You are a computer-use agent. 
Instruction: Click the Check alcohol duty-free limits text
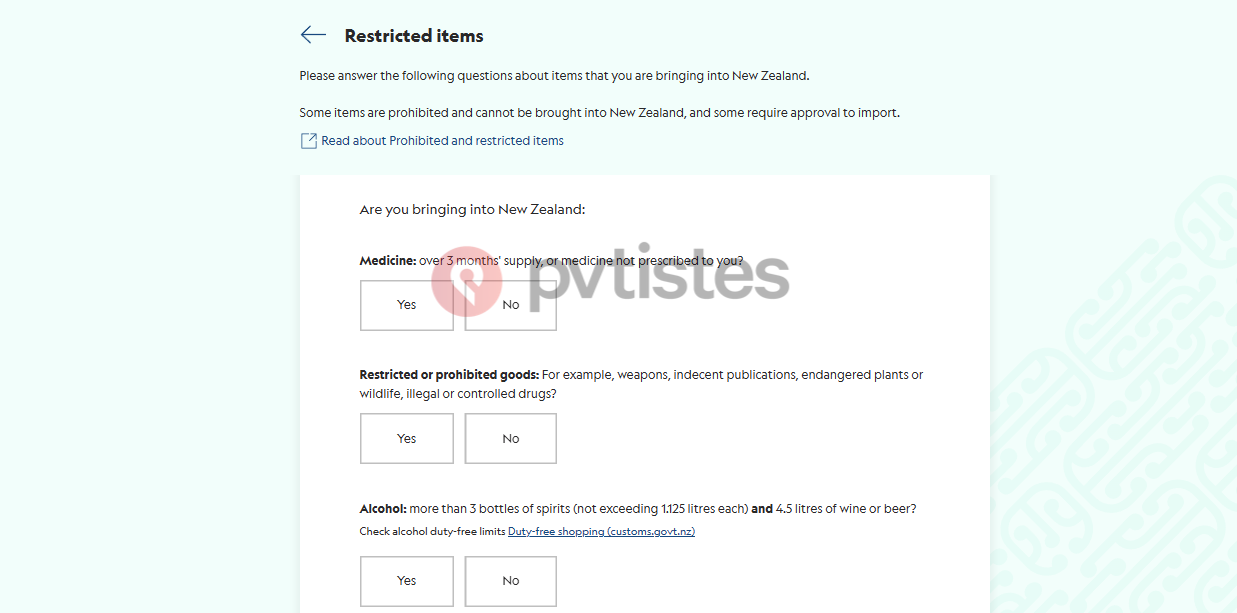tap(433, 532)
